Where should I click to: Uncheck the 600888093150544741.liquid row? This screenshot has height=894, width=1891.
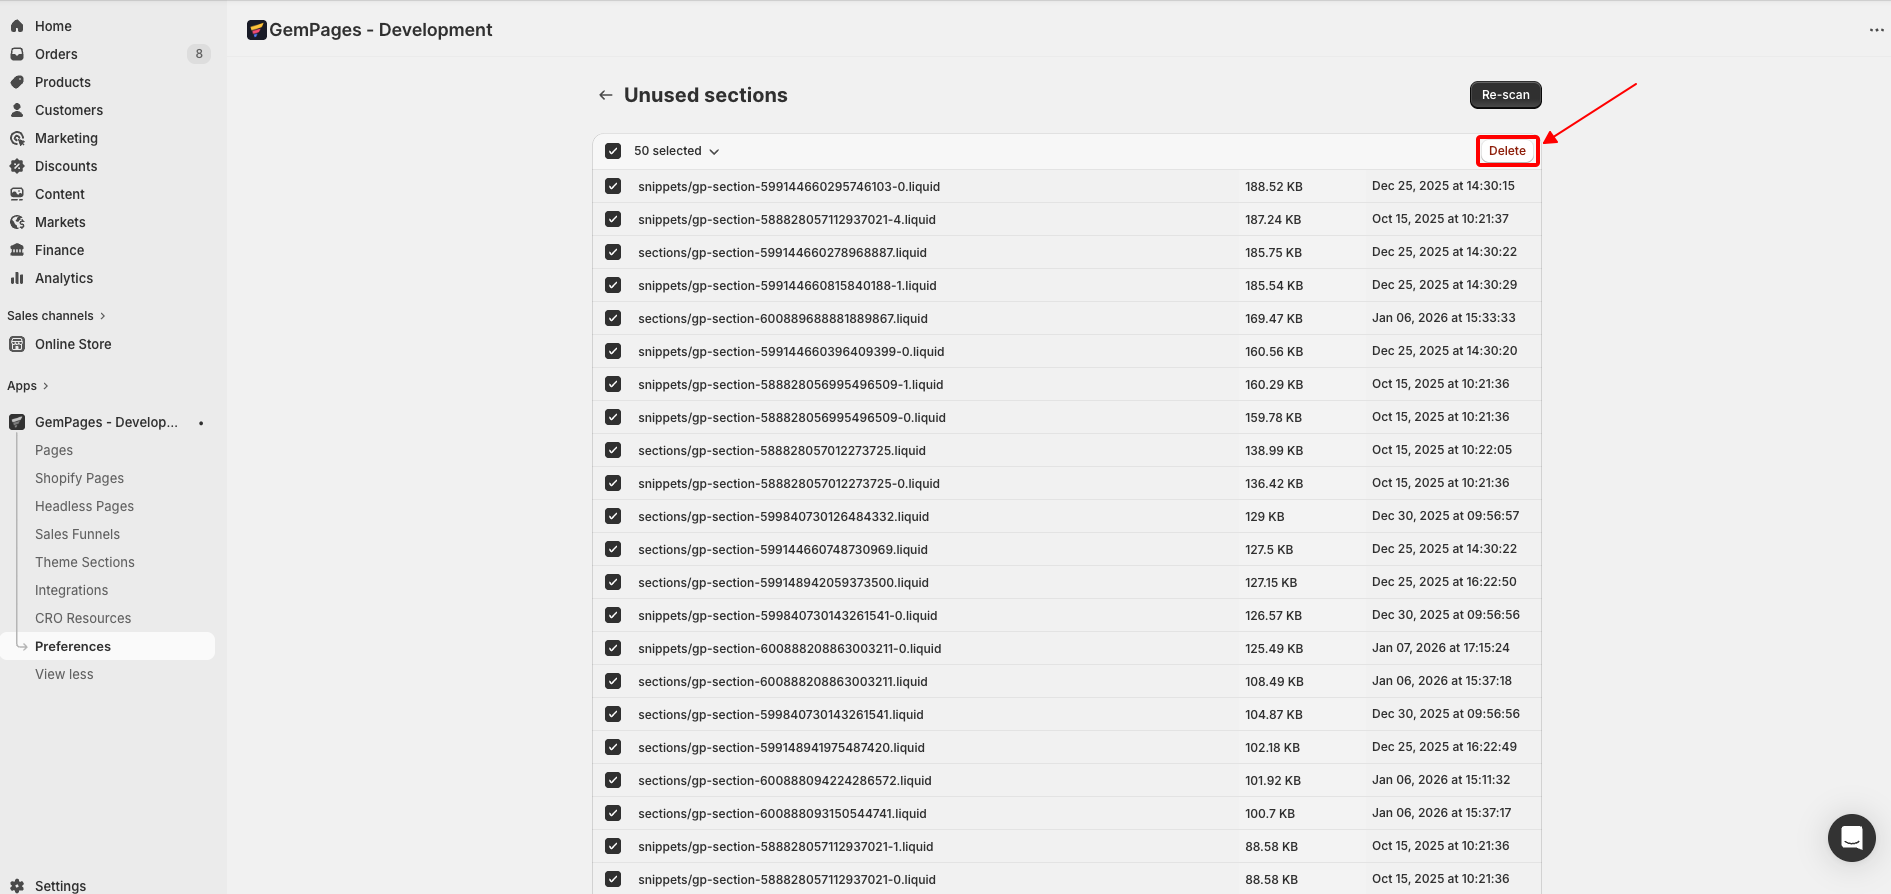pyautogui.click(x=613, y=813)
